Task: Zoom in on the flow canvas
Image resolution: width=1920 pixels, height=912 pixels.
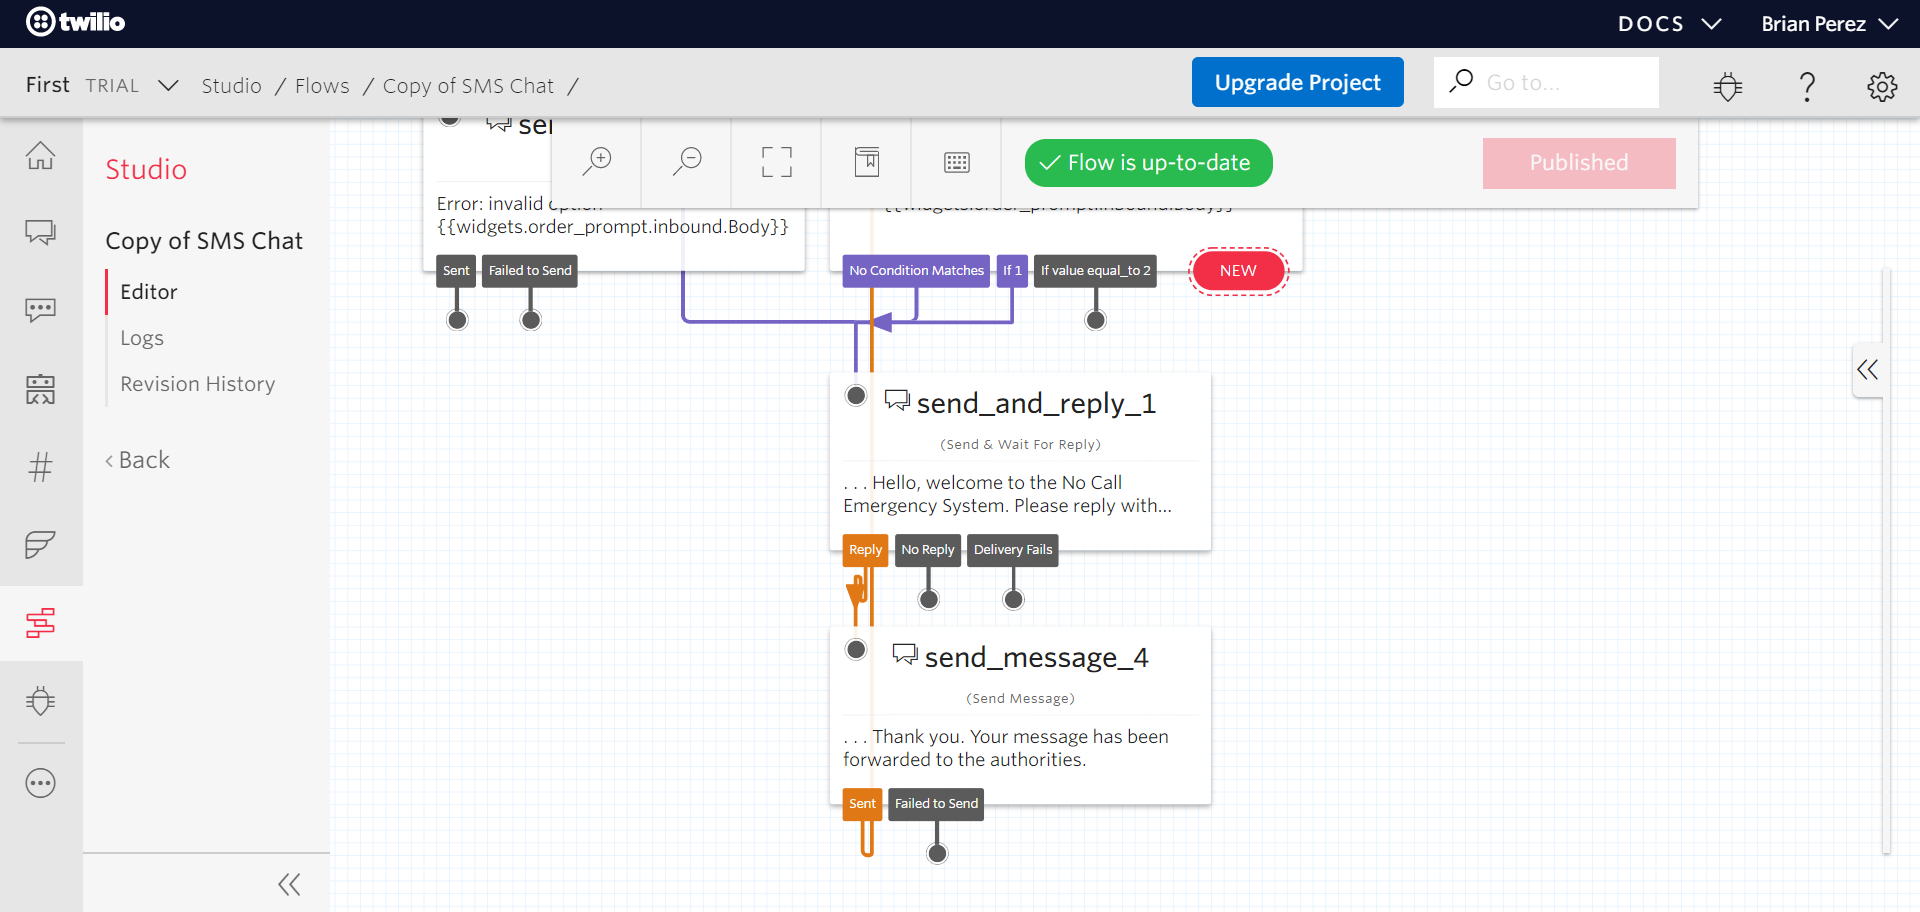Action: point(597,162)
